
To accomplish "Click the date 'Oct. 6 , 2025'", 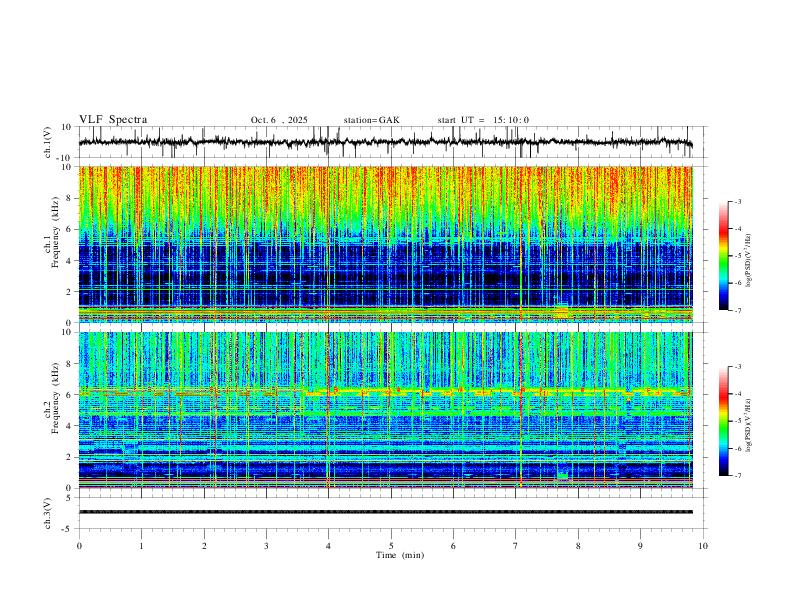I will [x=279, y=120].
